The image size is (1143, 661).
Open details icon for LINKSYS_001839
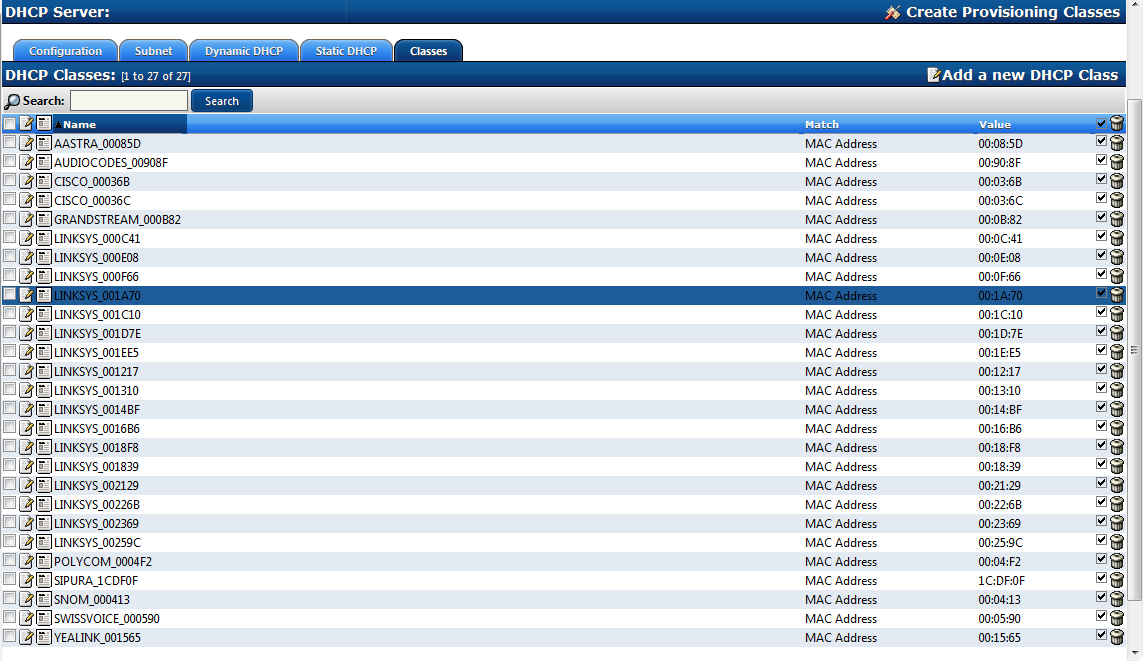point(44,466)
